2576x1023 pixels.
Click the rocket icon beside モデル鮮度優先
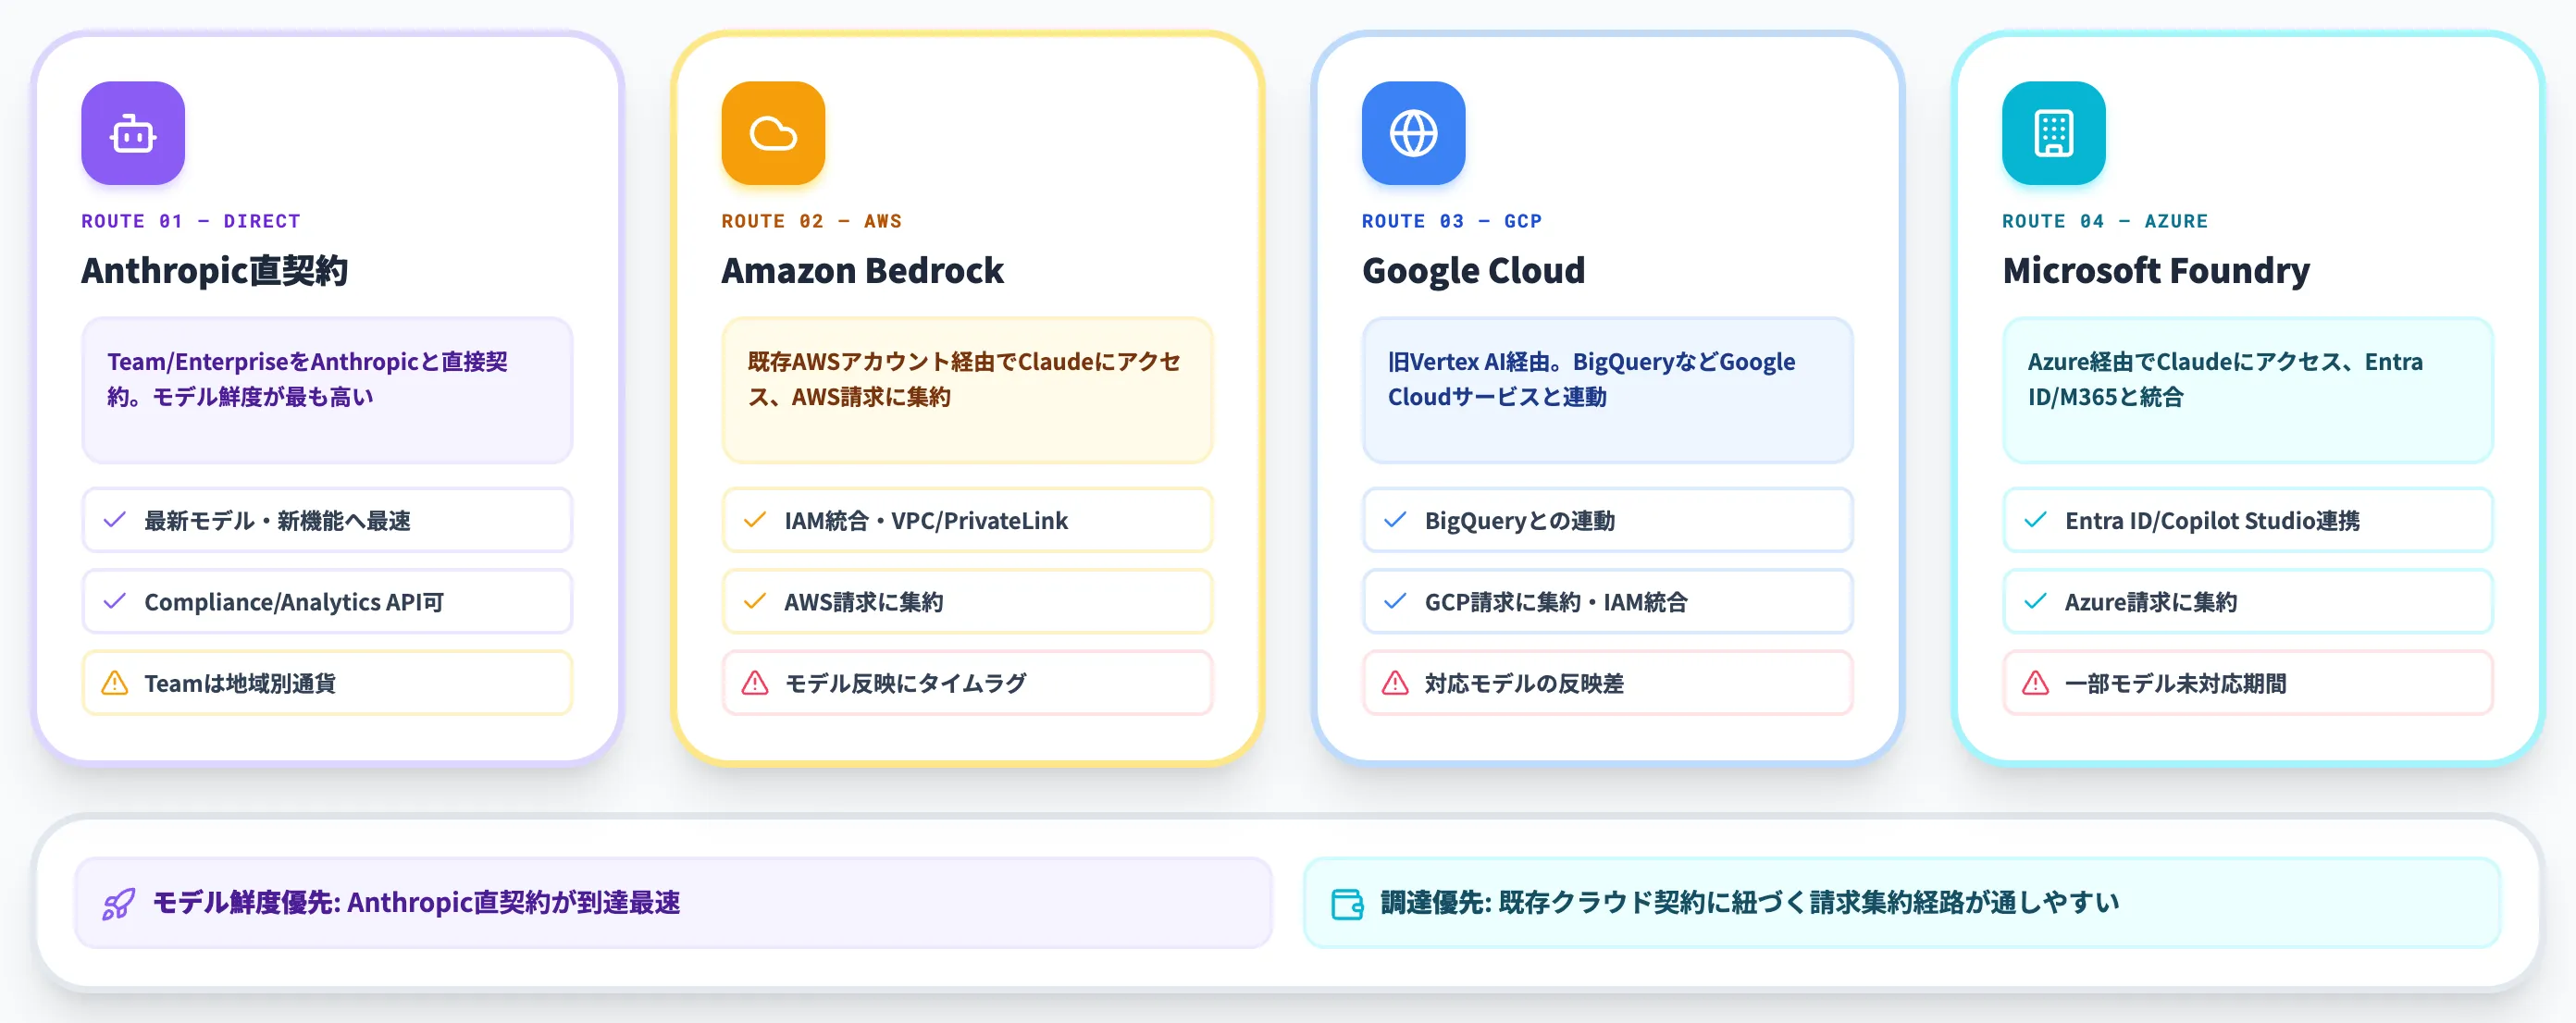click(118, 903)
